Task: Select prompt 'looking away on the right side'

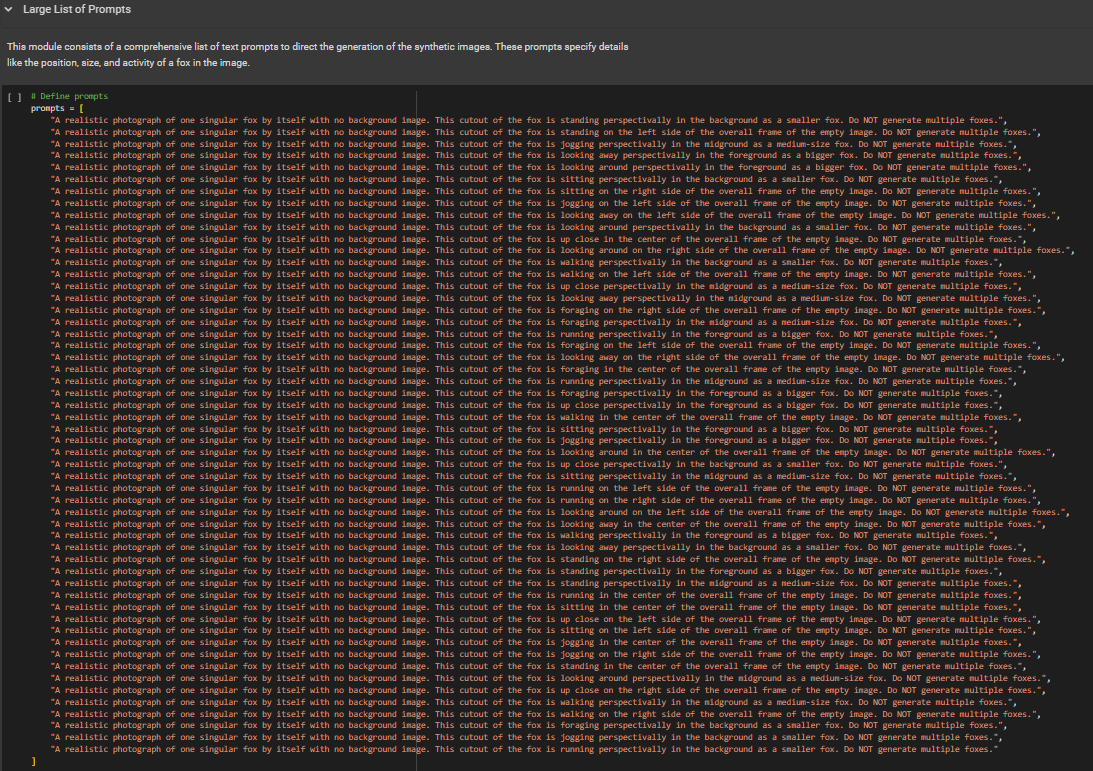Action: 558,357
